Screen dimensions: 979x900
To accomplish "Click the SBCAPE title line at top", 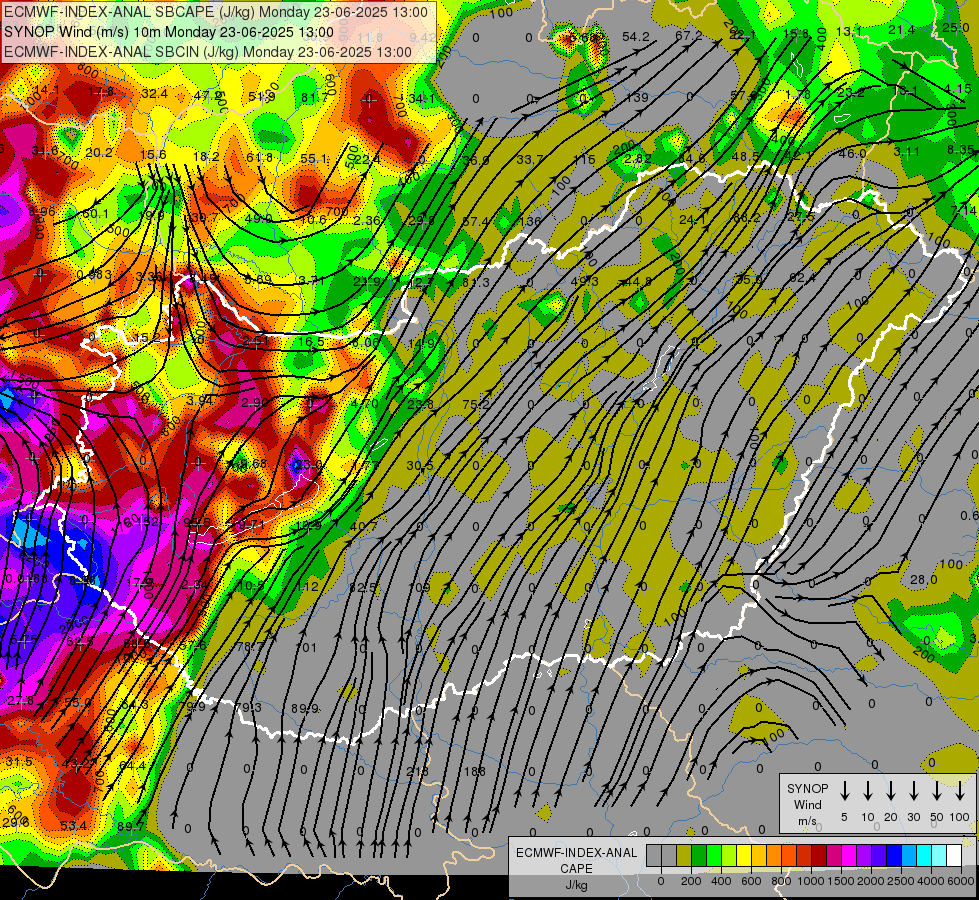I will tap(216, 12).
